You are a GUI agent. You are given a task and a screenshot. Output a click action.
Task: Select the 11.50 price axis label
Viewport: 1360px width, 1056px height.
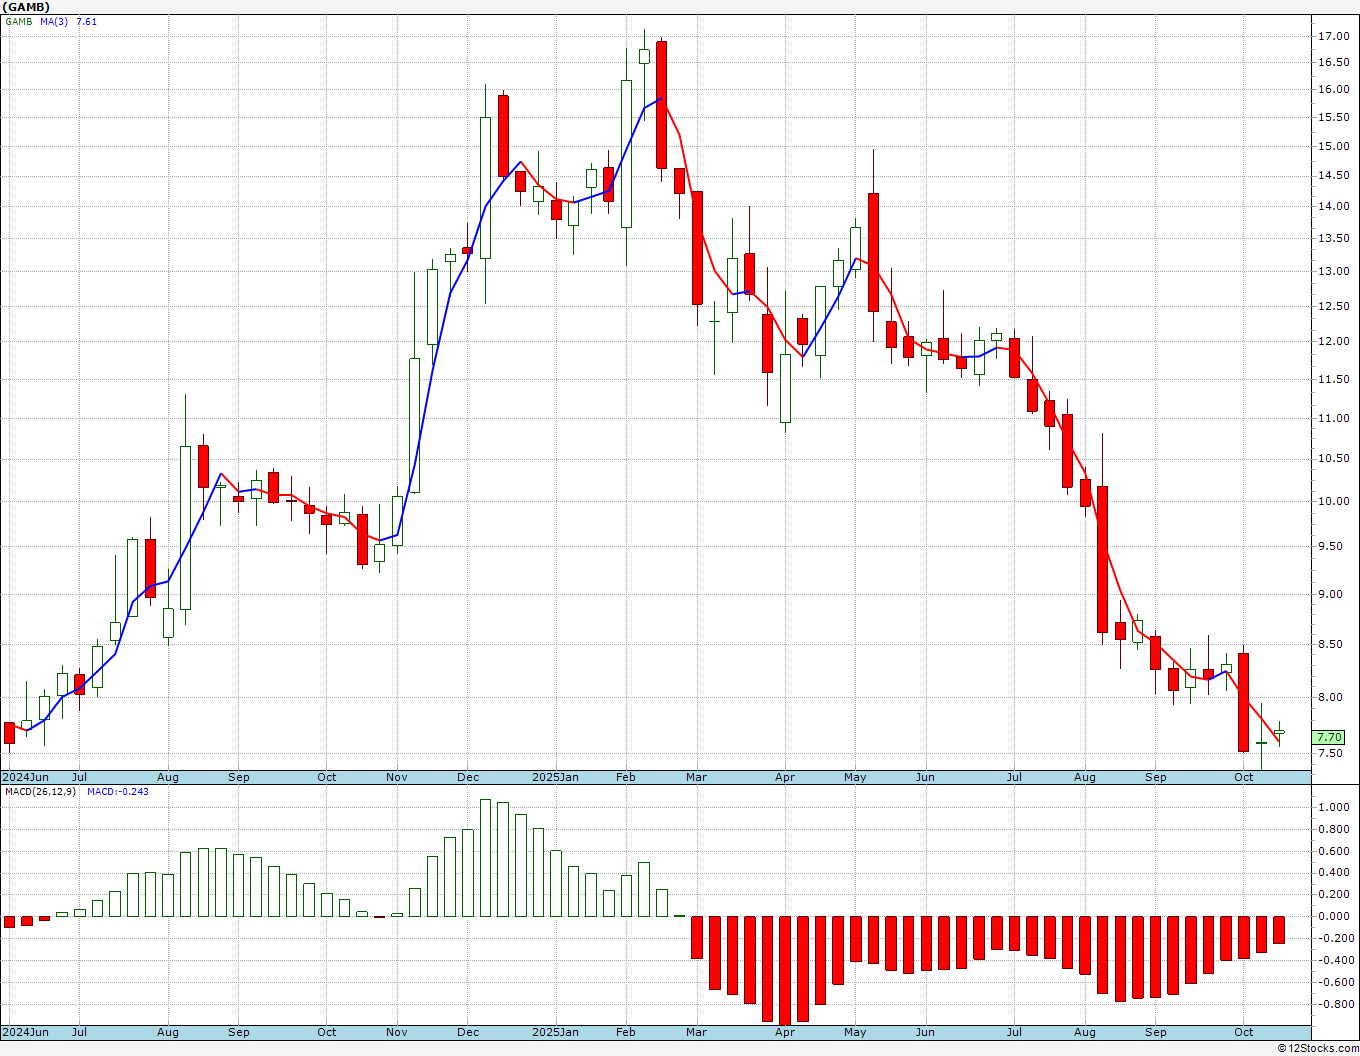pyautogui.click(x=1333, y=379)
